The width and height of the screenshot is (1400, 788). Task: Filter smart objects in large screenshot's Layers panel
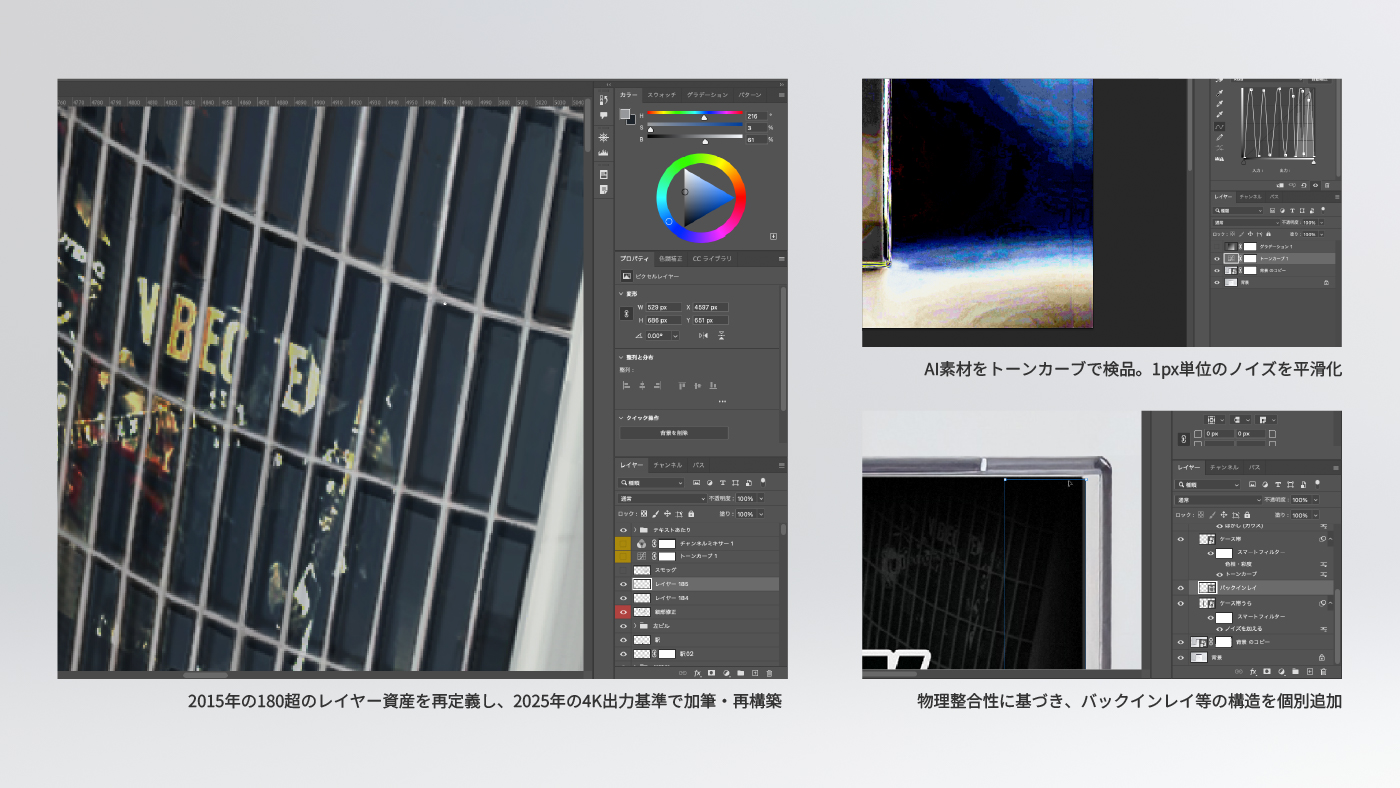click(x=749, y=483)
